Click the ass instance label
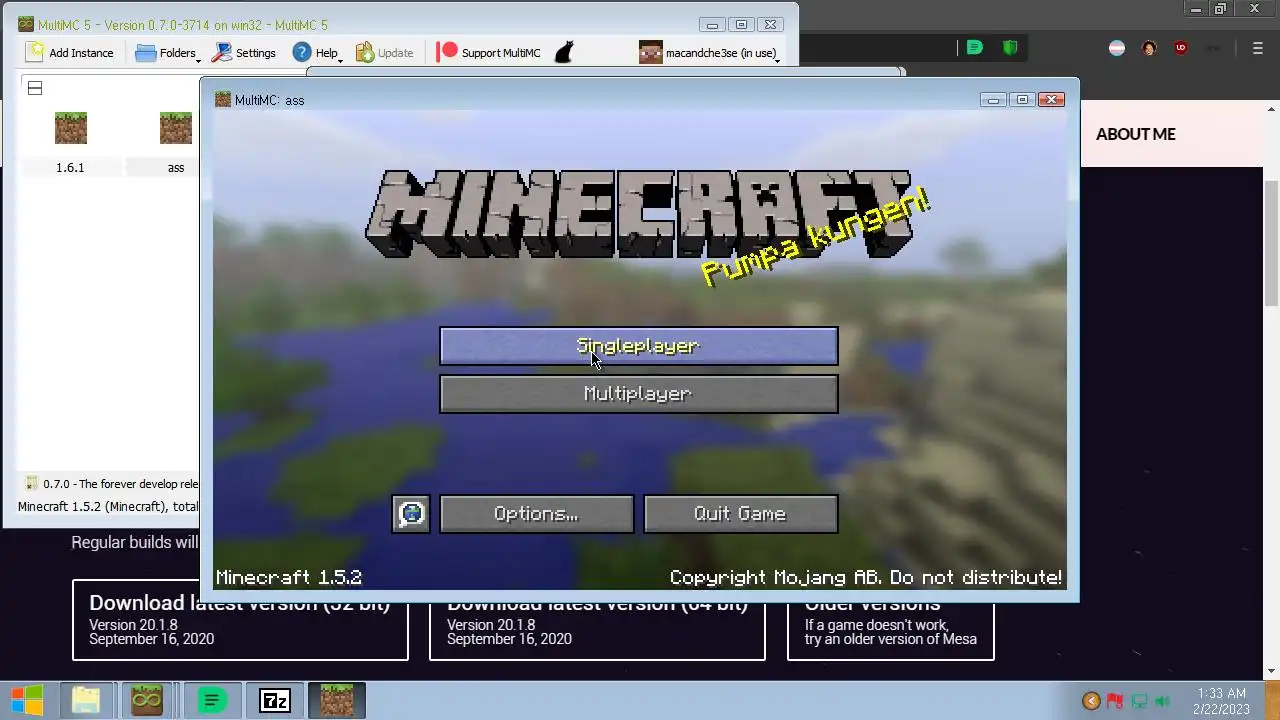1280x720 pixels. click(176, 168)
